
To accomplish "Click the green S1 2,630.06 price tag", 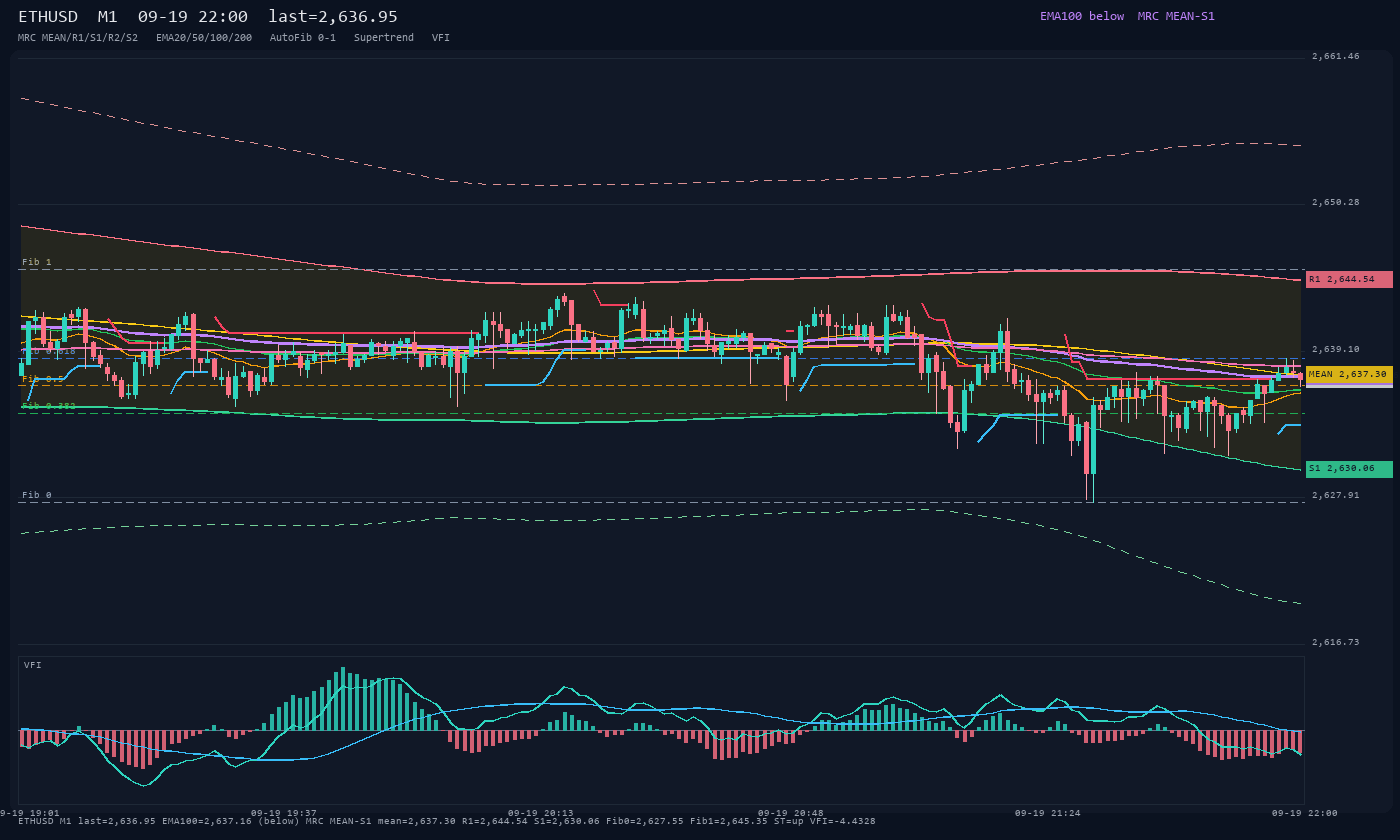I will (x=1349, y=469).
